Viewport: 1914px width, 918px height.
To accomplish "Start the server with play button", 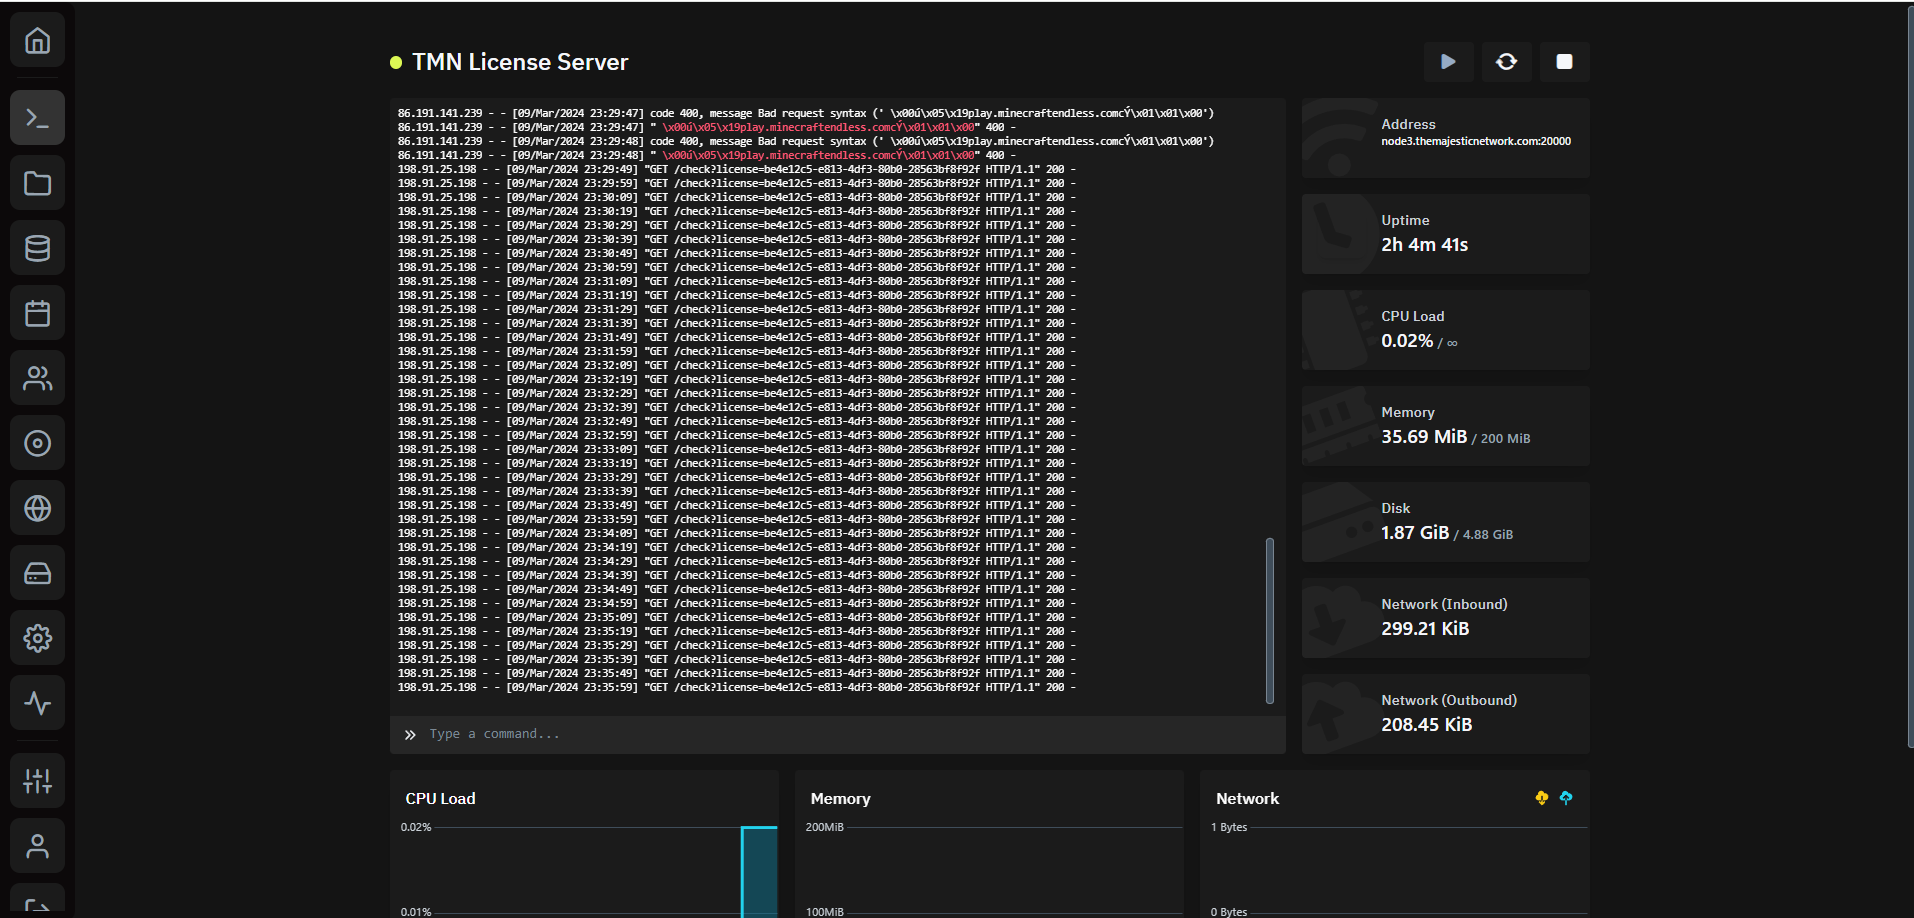I will 1448,62.
